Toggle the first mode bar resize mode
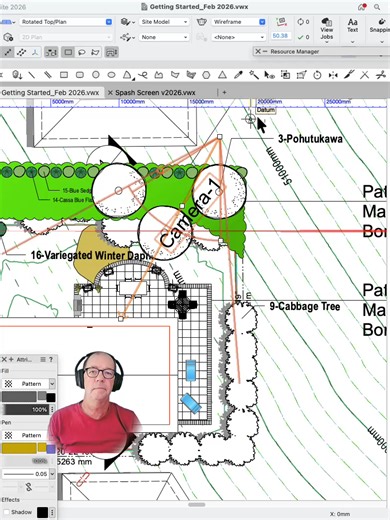Viewport: 390px width, 520px height. [8, 52]
